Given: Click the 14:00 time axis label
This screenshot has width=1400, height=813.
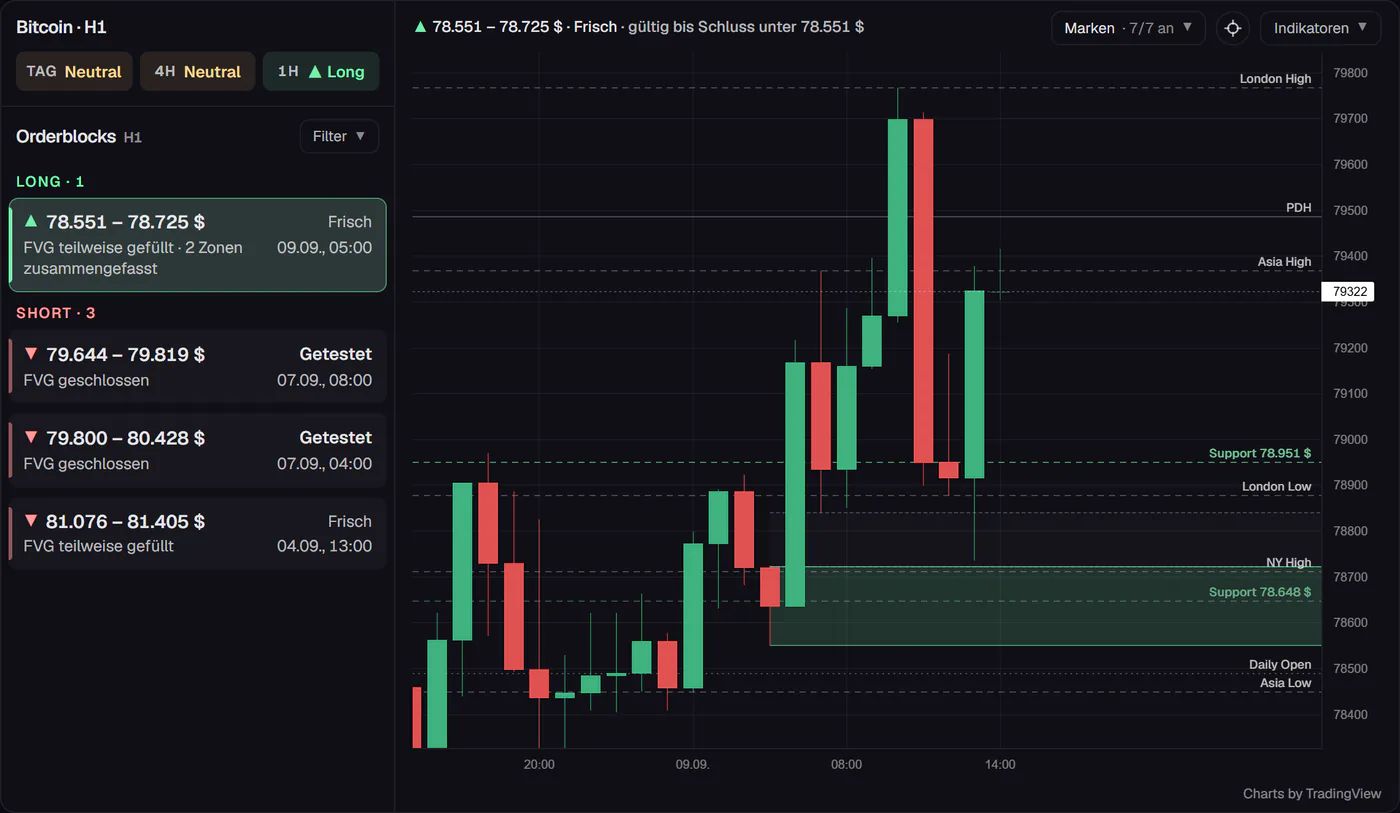Looking at the screenshot, I should pyautogui.click(x=1000, y=764).
